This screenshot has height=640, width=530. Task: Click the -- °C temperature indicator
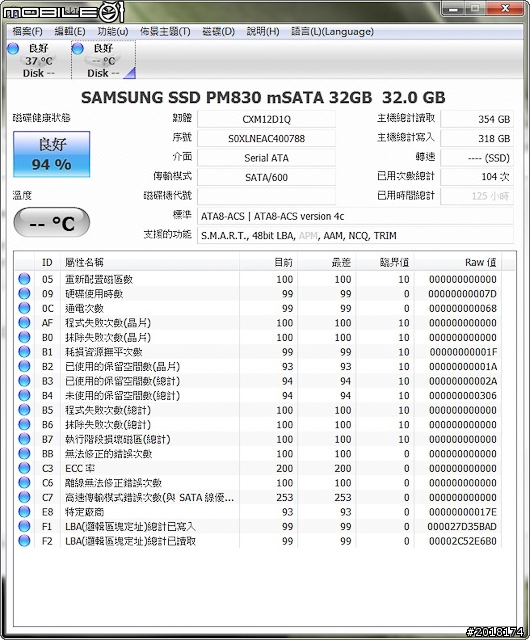[51, 223]
